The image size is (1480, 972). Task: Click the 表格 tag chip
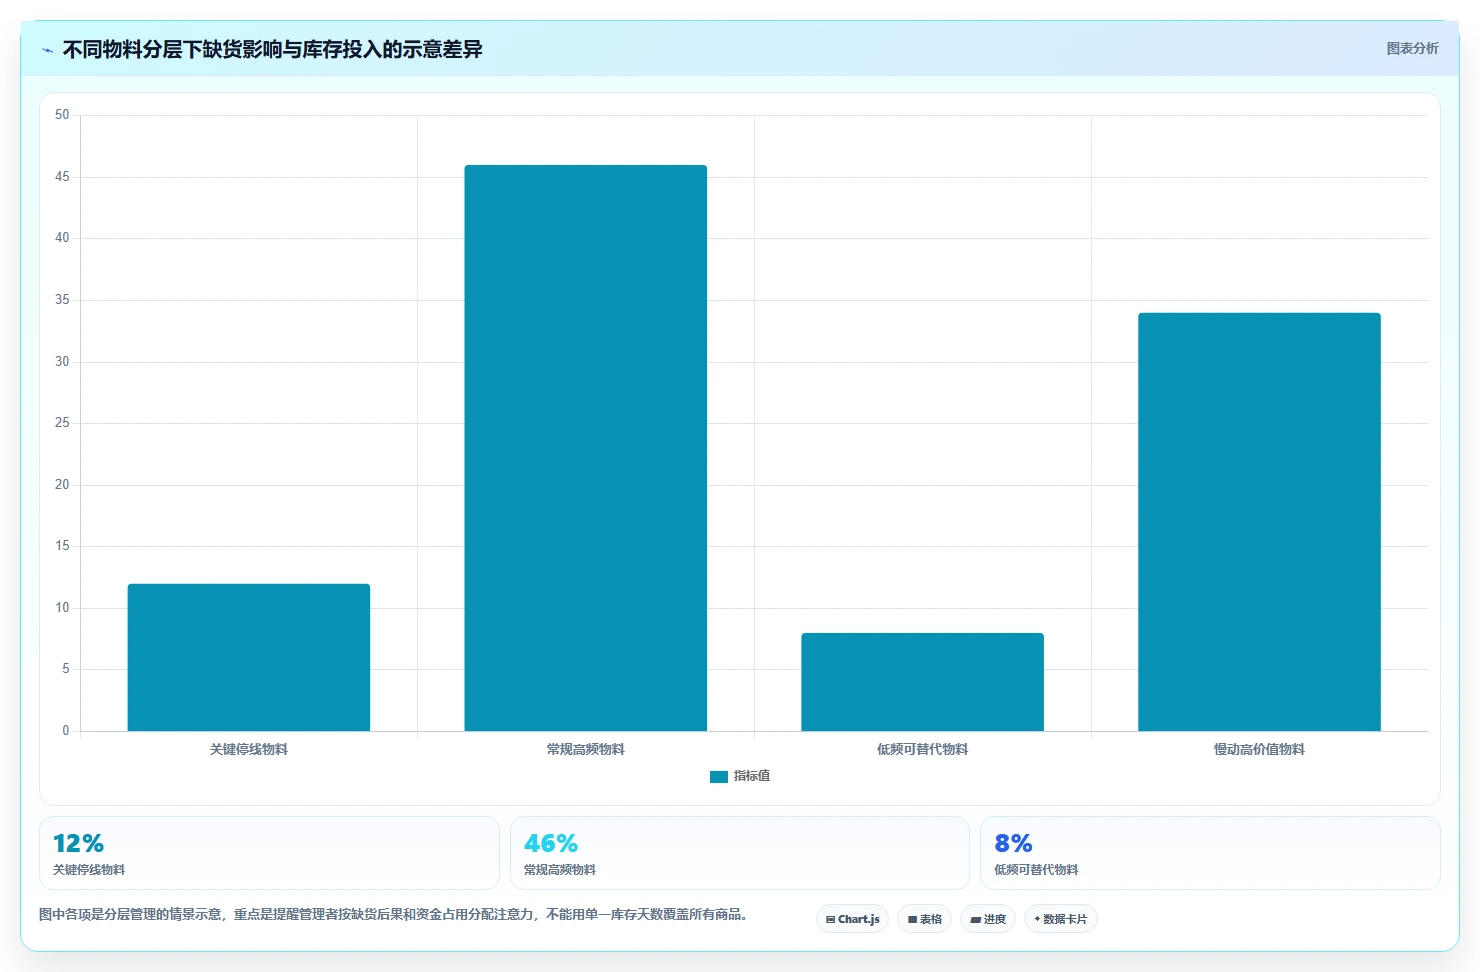[x=924, y=919]
